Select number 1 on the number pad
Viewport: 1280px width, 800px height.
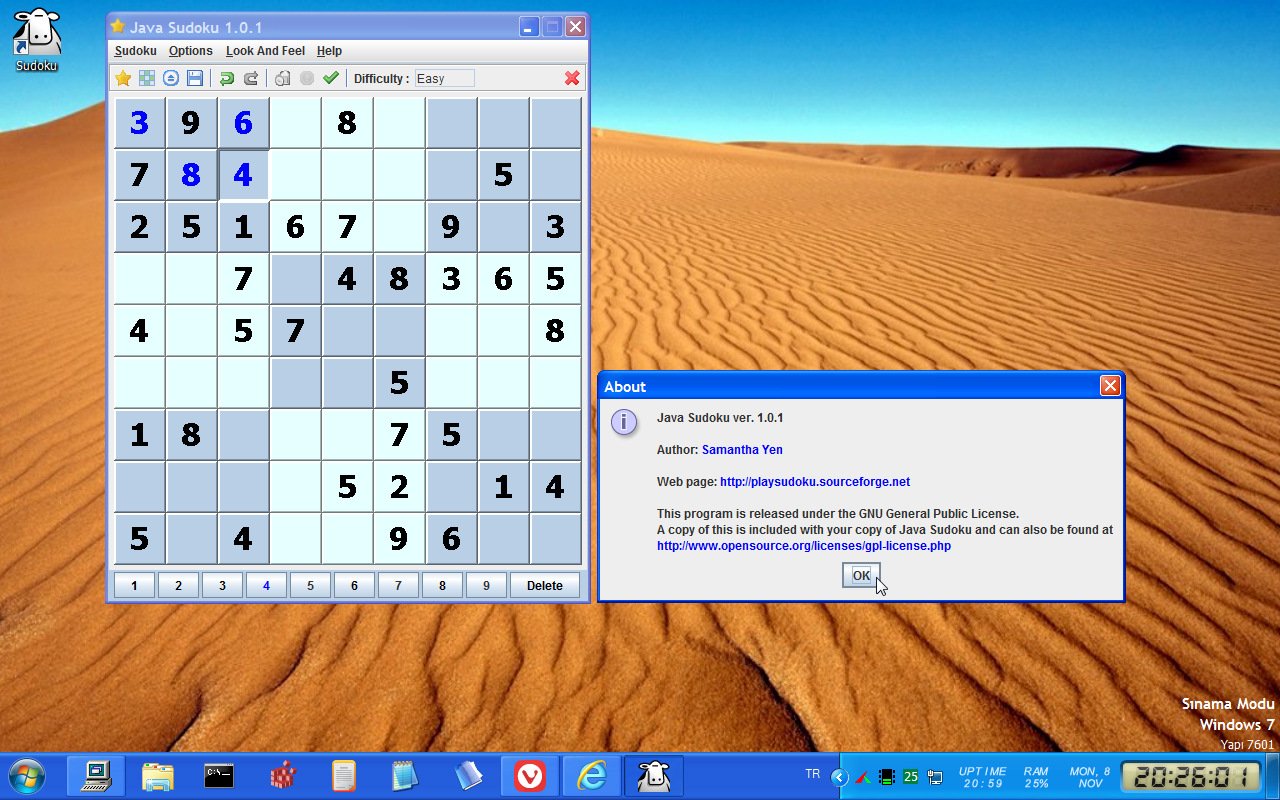[x=134, y=585]
